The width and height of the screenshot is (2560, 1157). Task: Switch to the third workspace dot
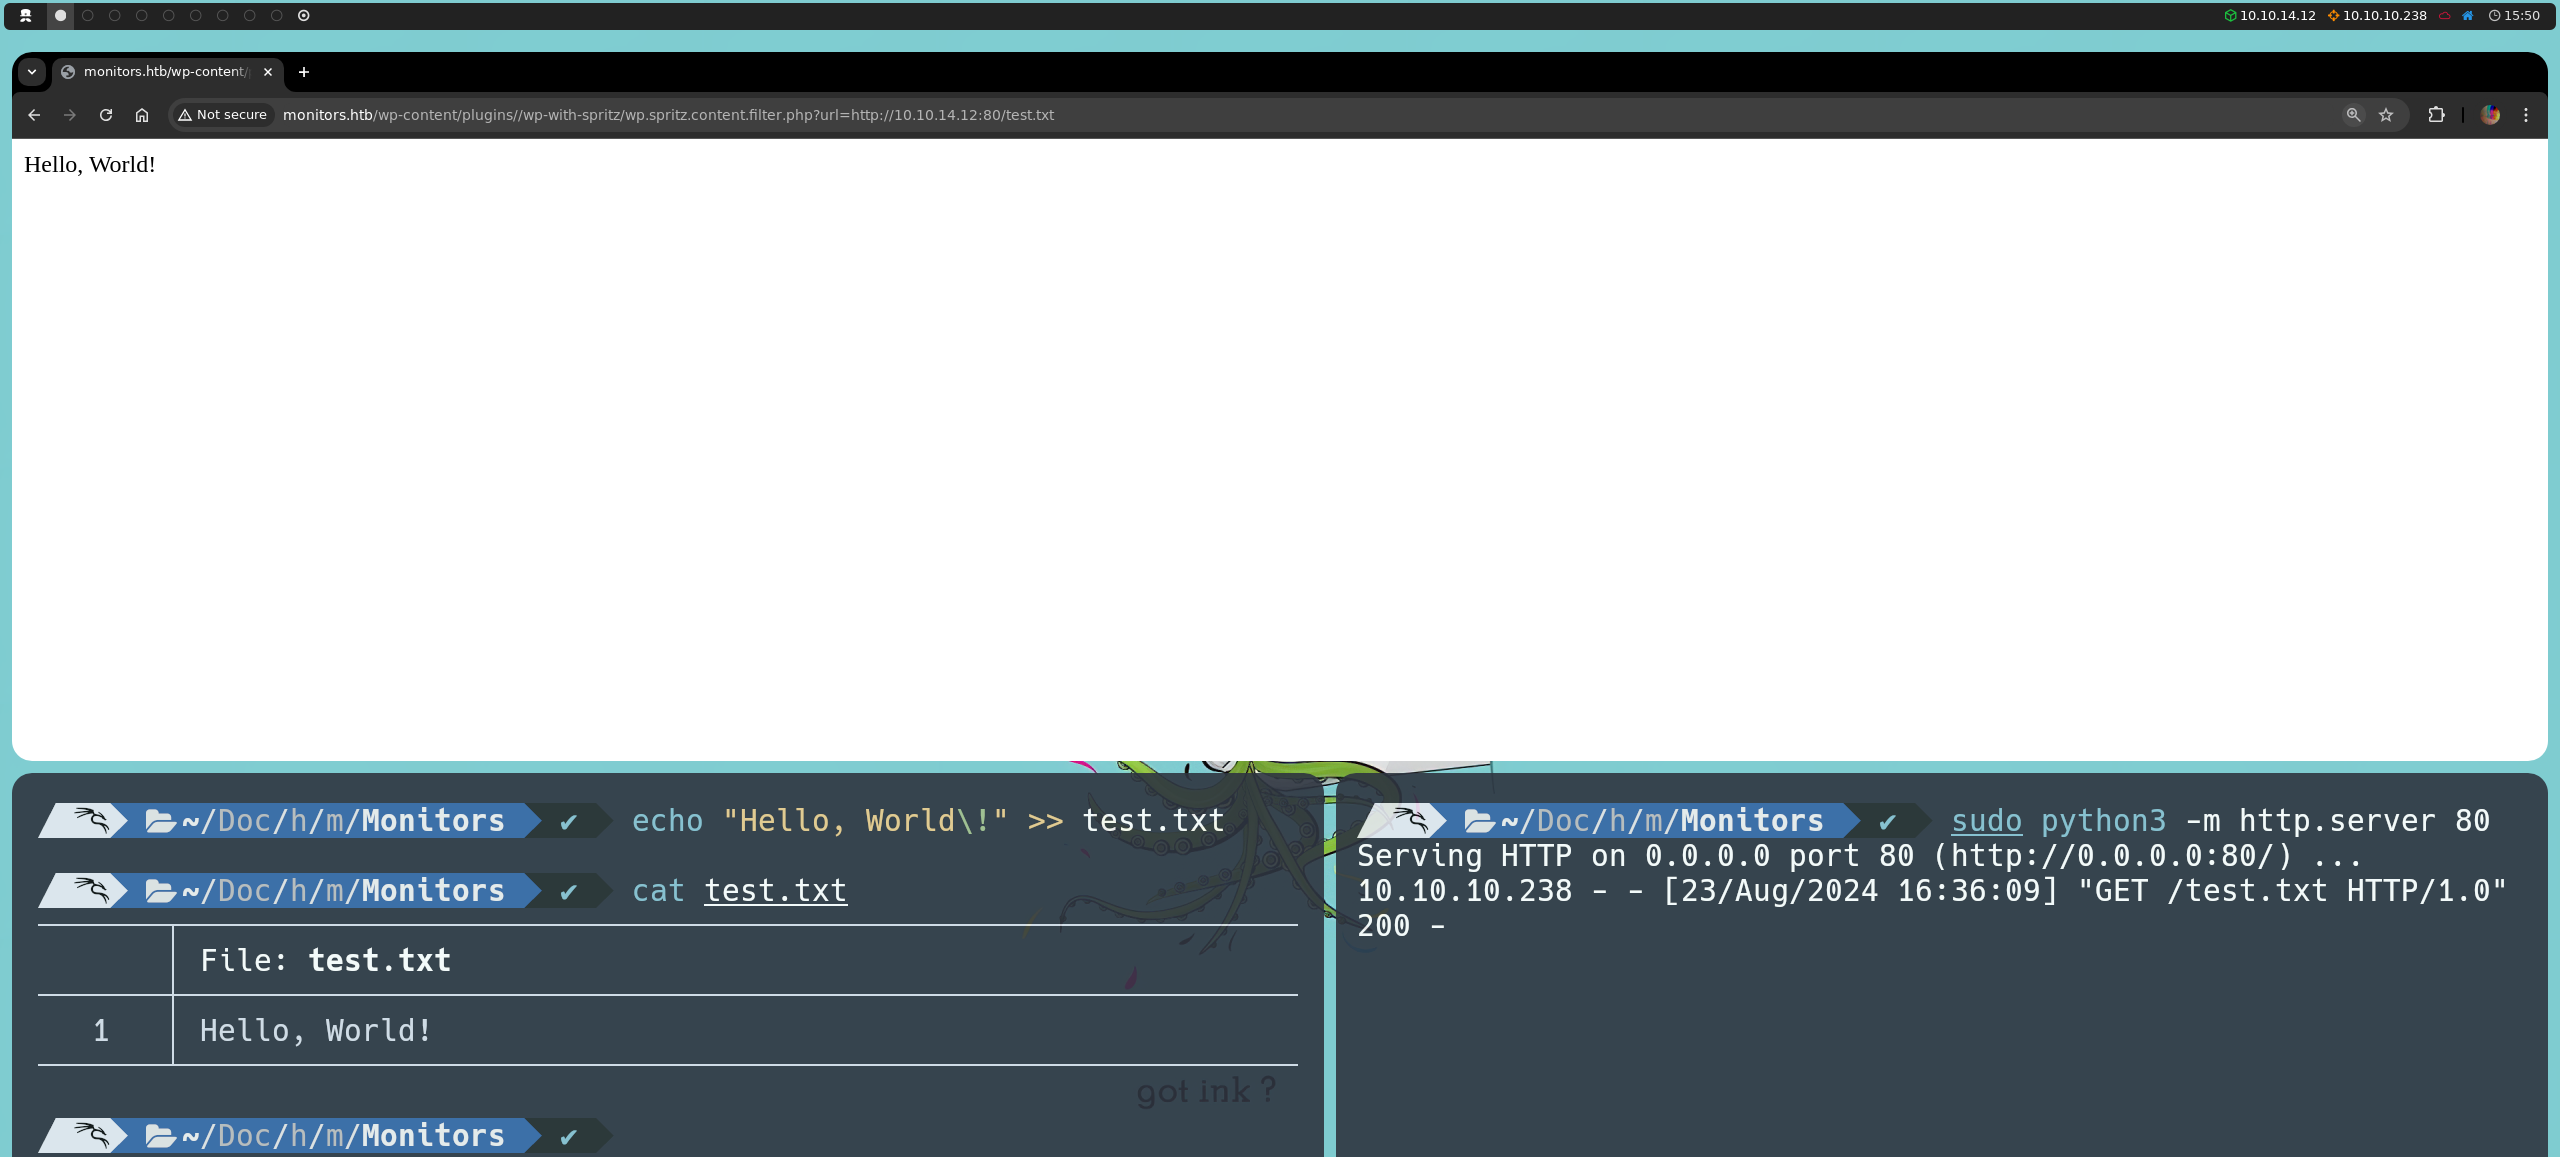[x=115, y=16]
